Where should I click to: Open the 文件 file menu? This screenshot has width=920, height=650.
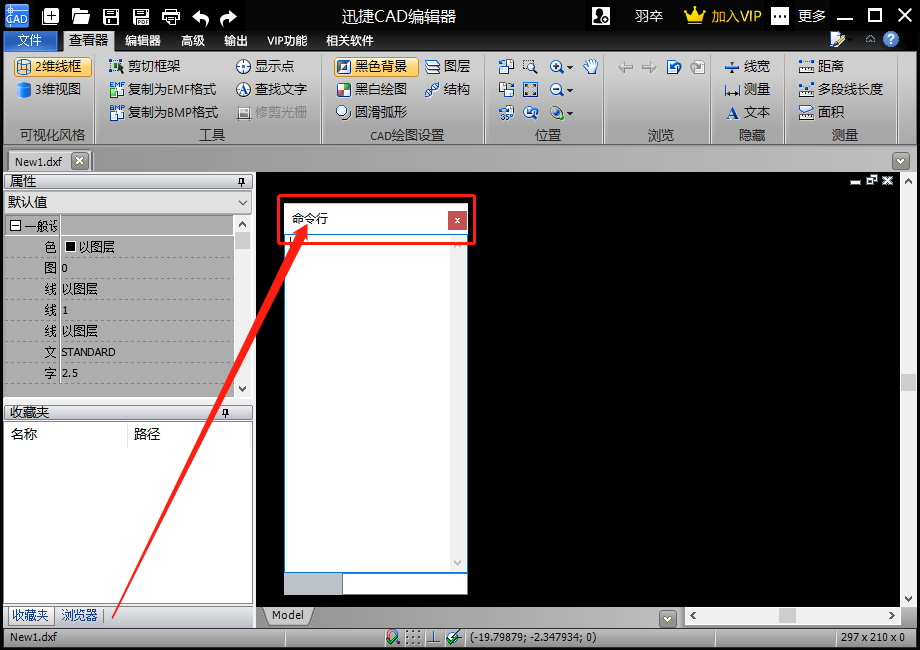click(x=30, y=40)
